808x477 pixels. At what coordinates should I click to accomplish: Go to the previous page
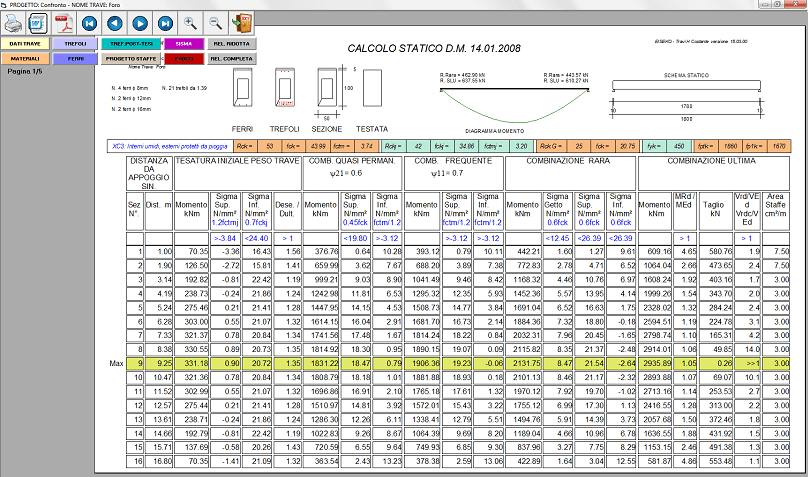[114, 23]
